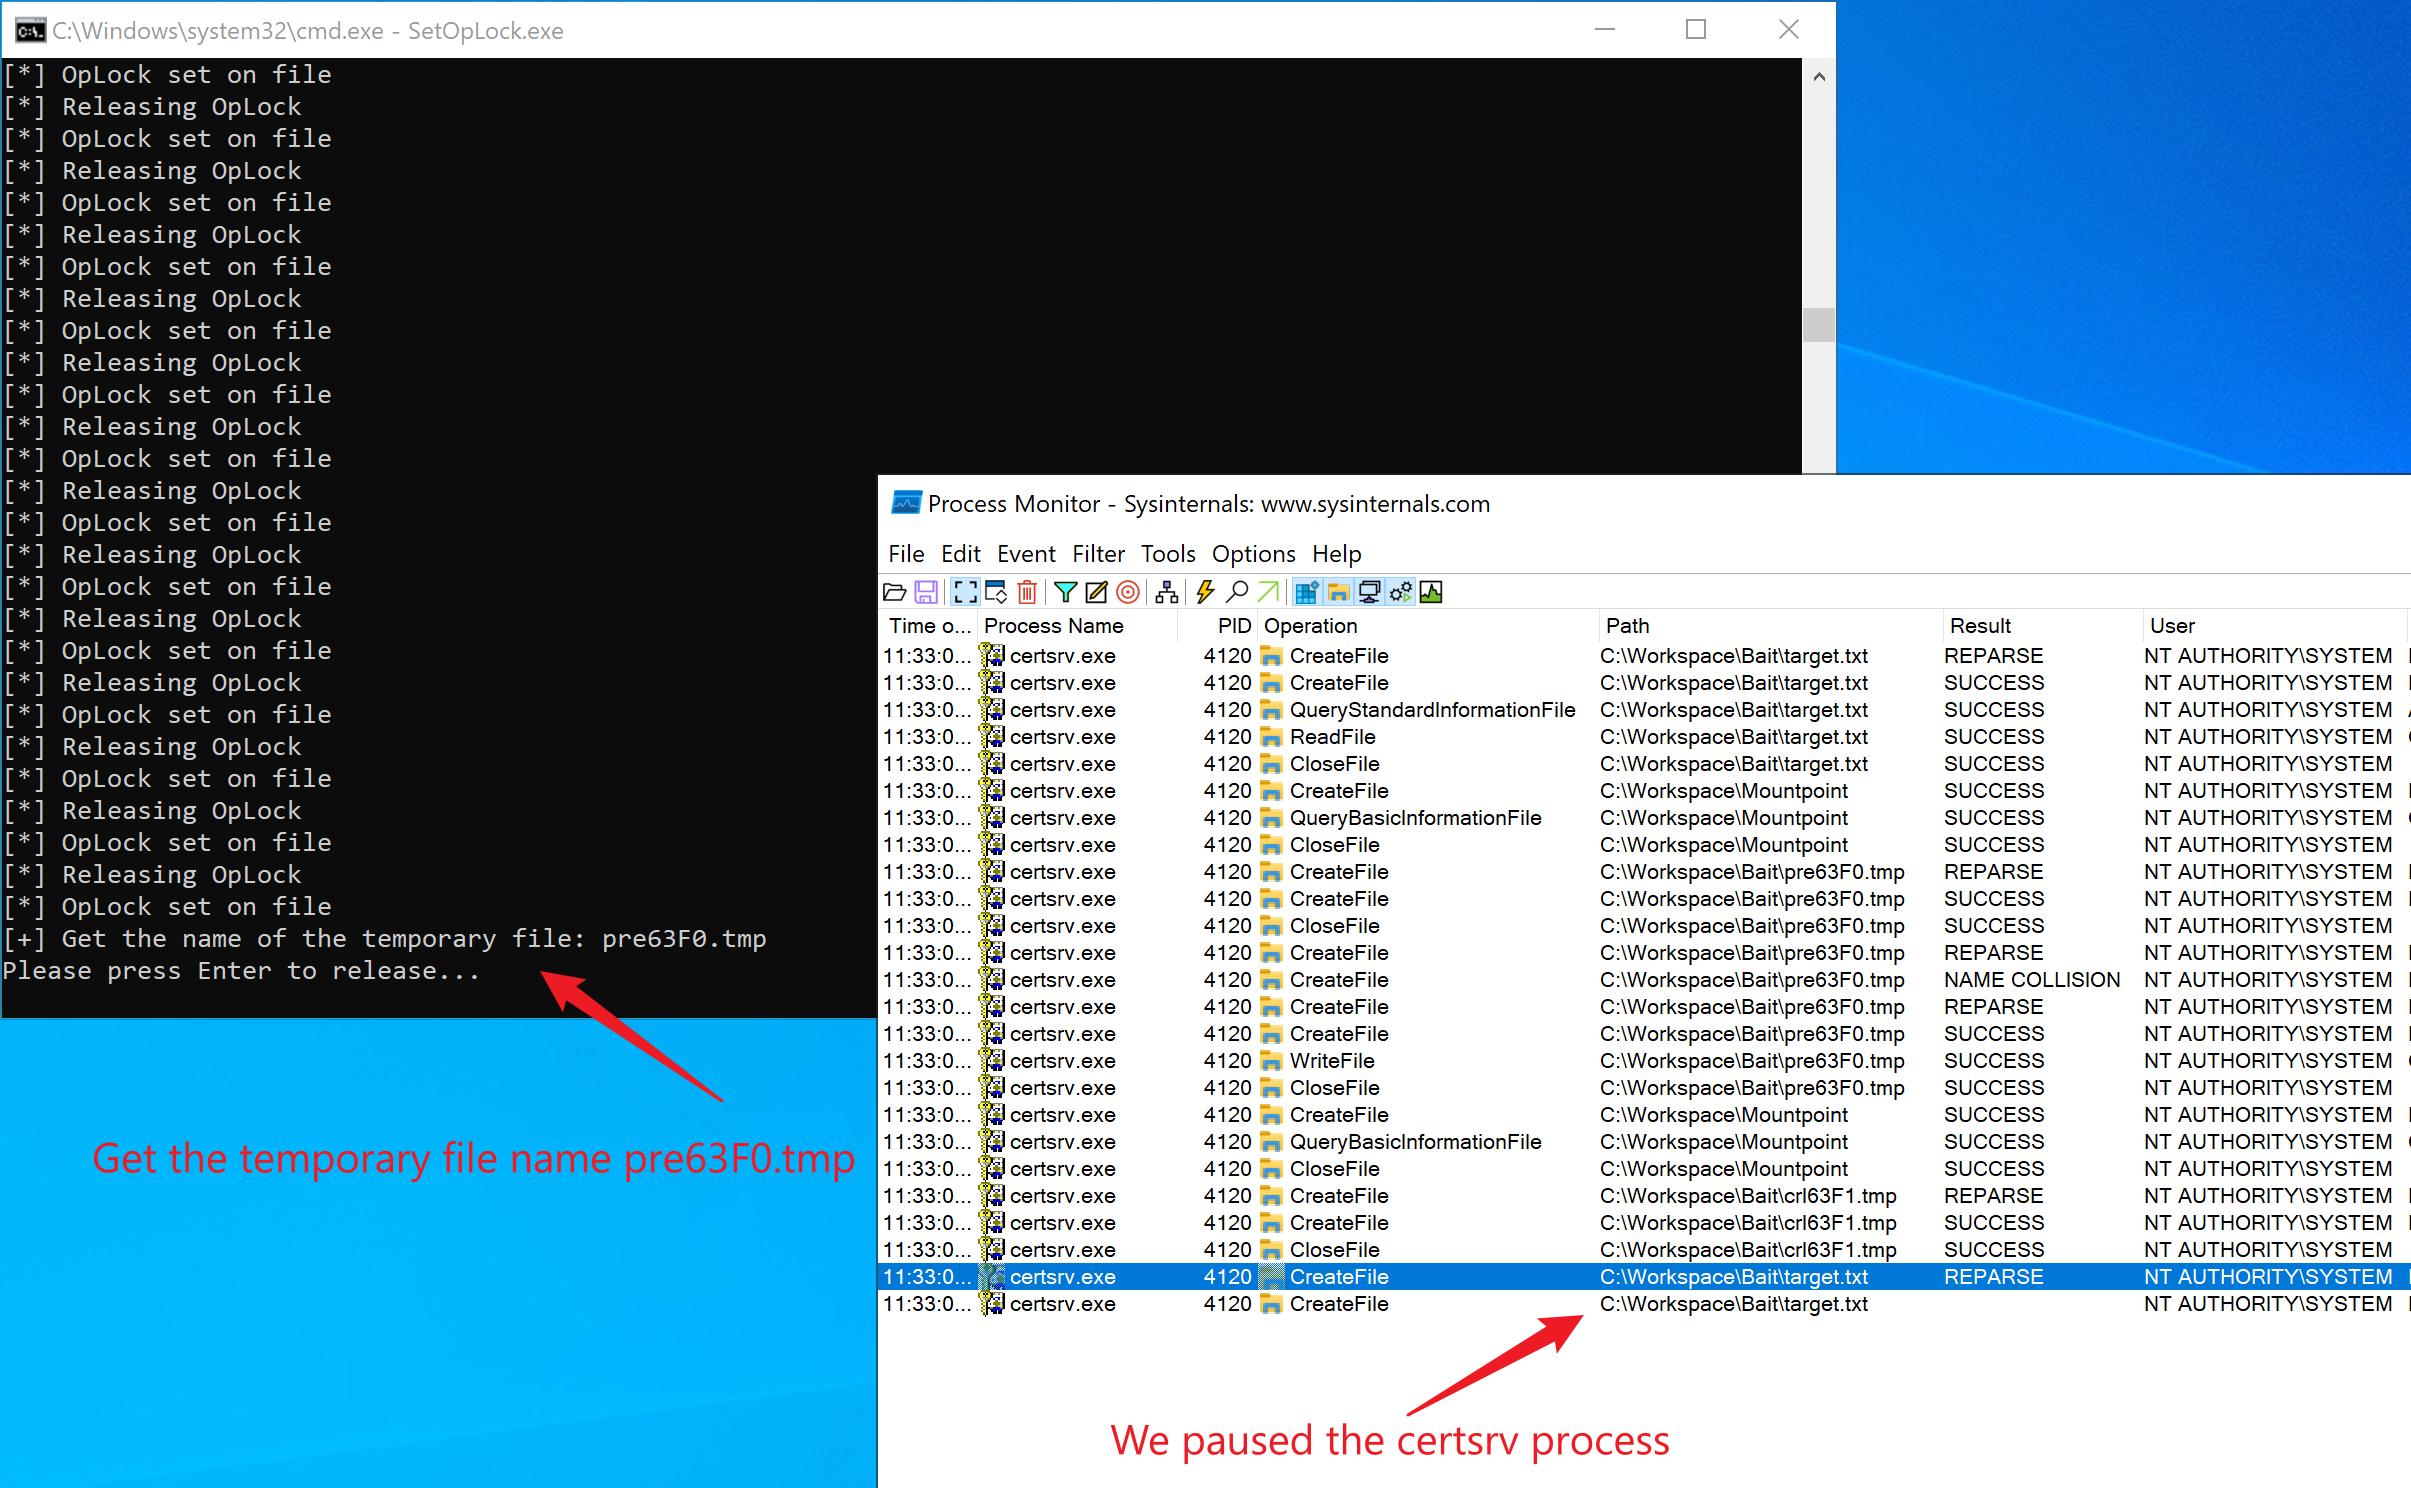Click the PID column header
The height and width of the screenshot is (1488, 2411).
click(x=1217, y=626)
